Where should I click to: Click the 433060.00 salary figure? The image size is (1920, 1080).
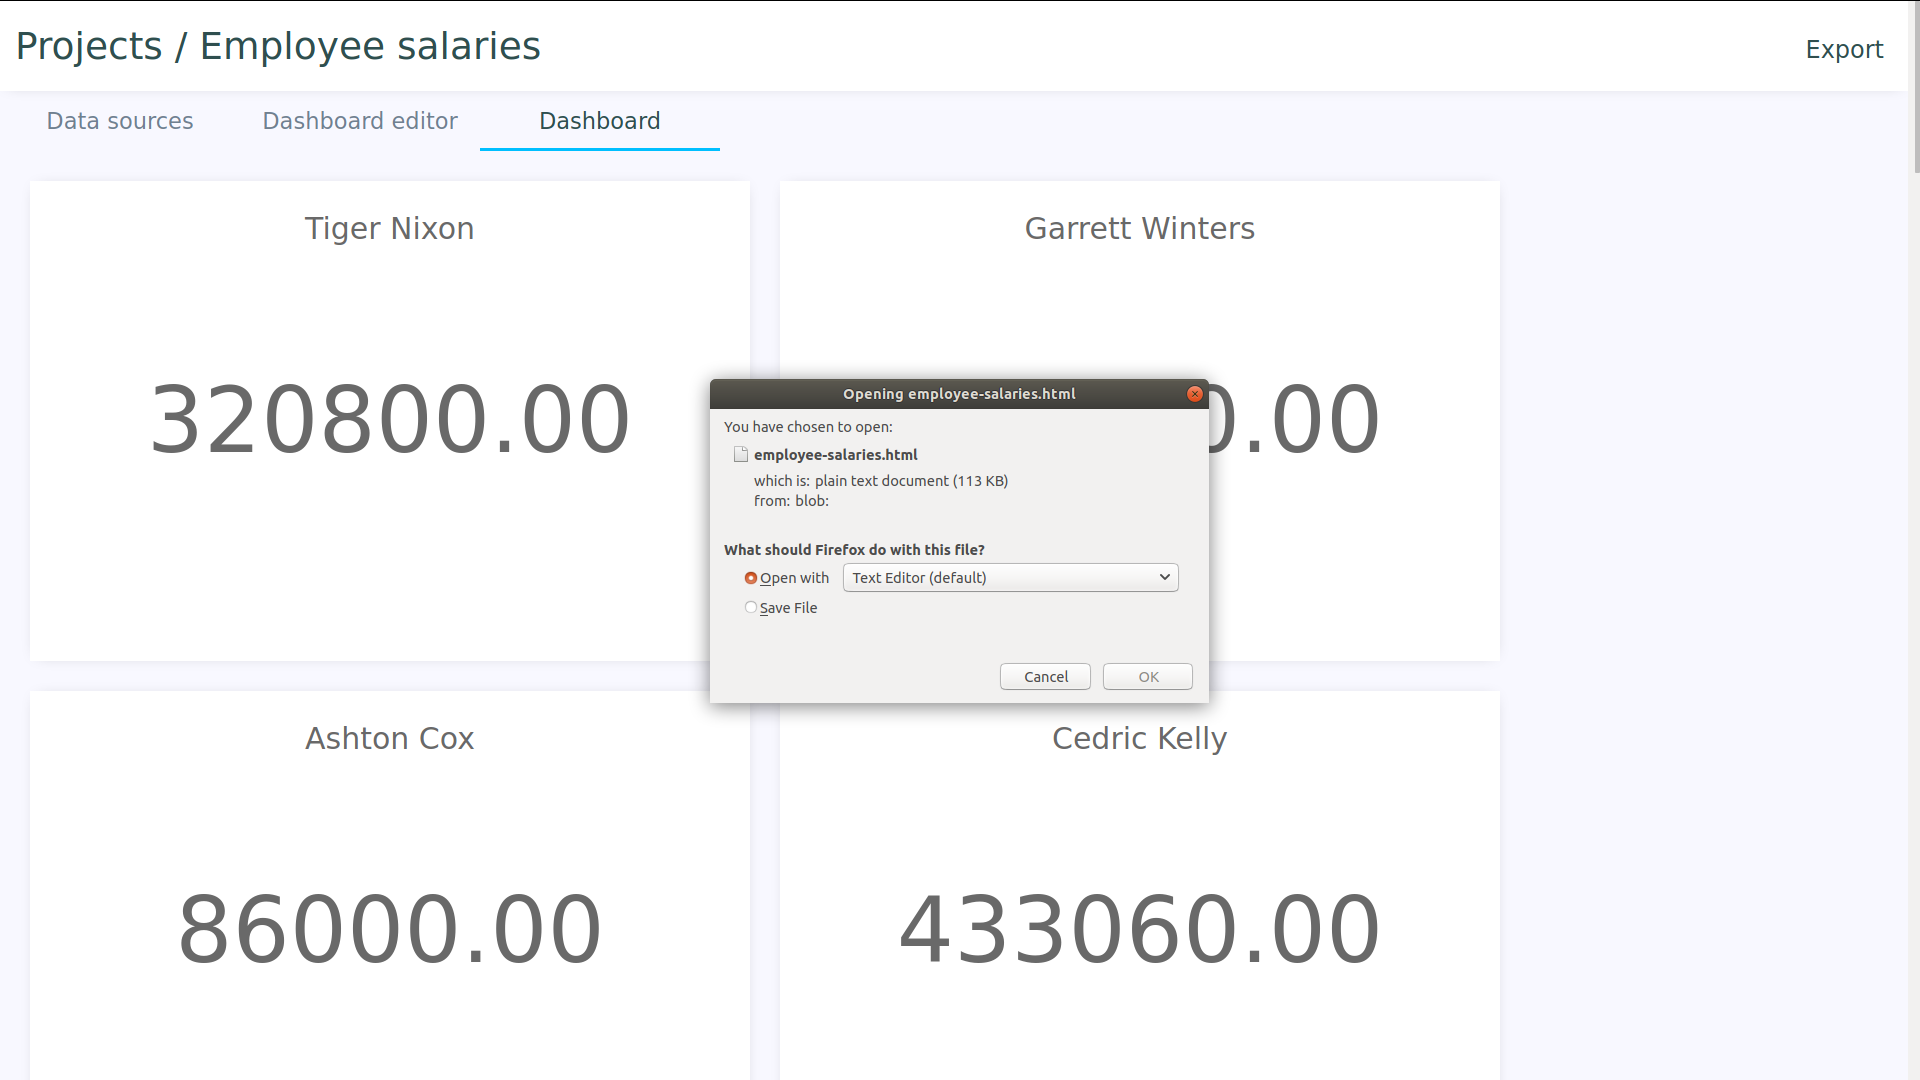(x=1139, y=929)
